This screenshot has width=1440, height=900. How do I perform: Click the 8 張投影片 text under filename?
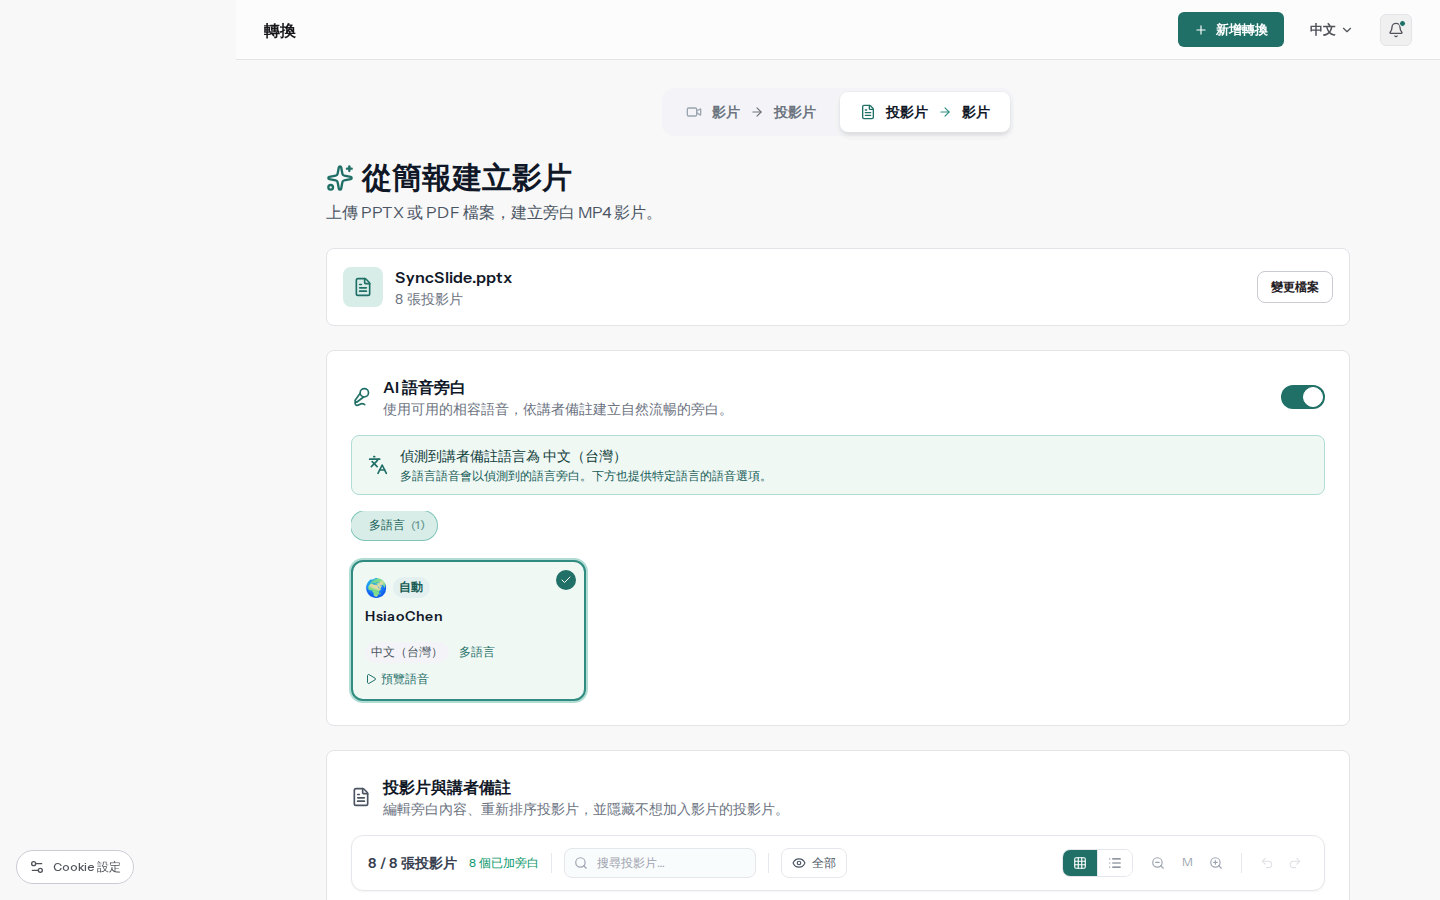[x=428, y=299]
